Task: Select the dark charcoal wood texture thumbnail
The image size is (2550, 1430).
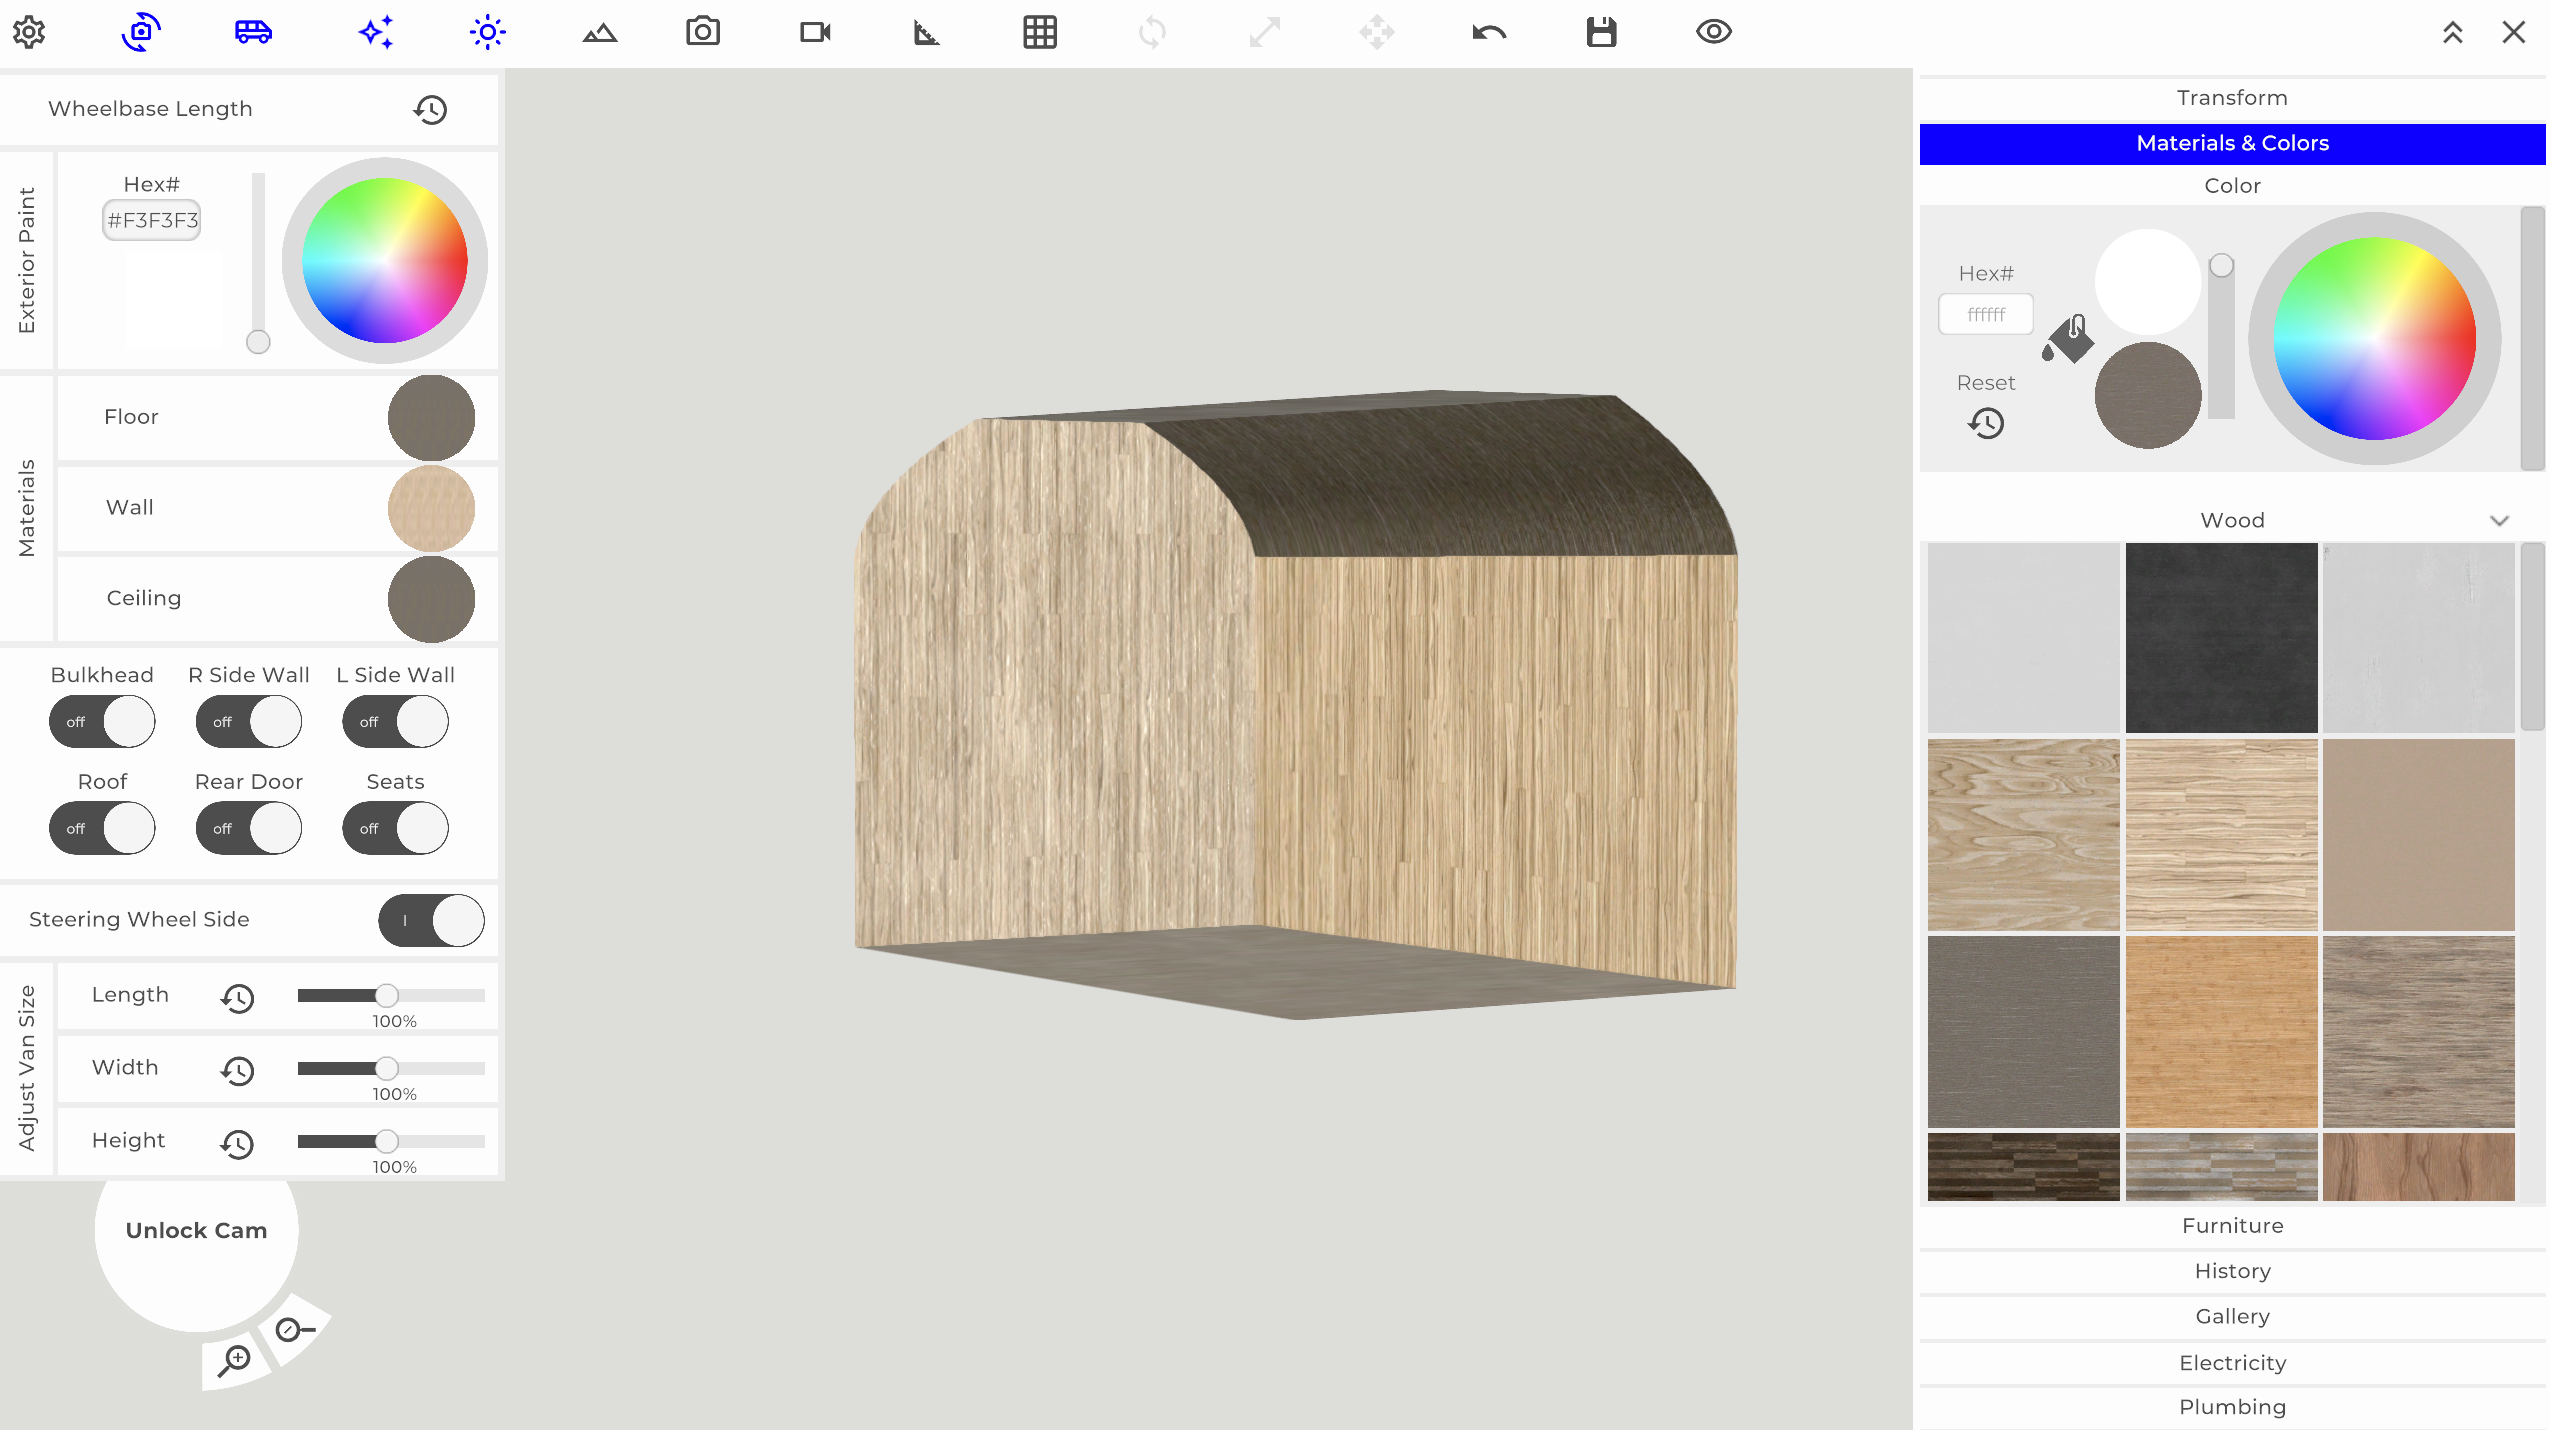Action: coord(2221,638)
